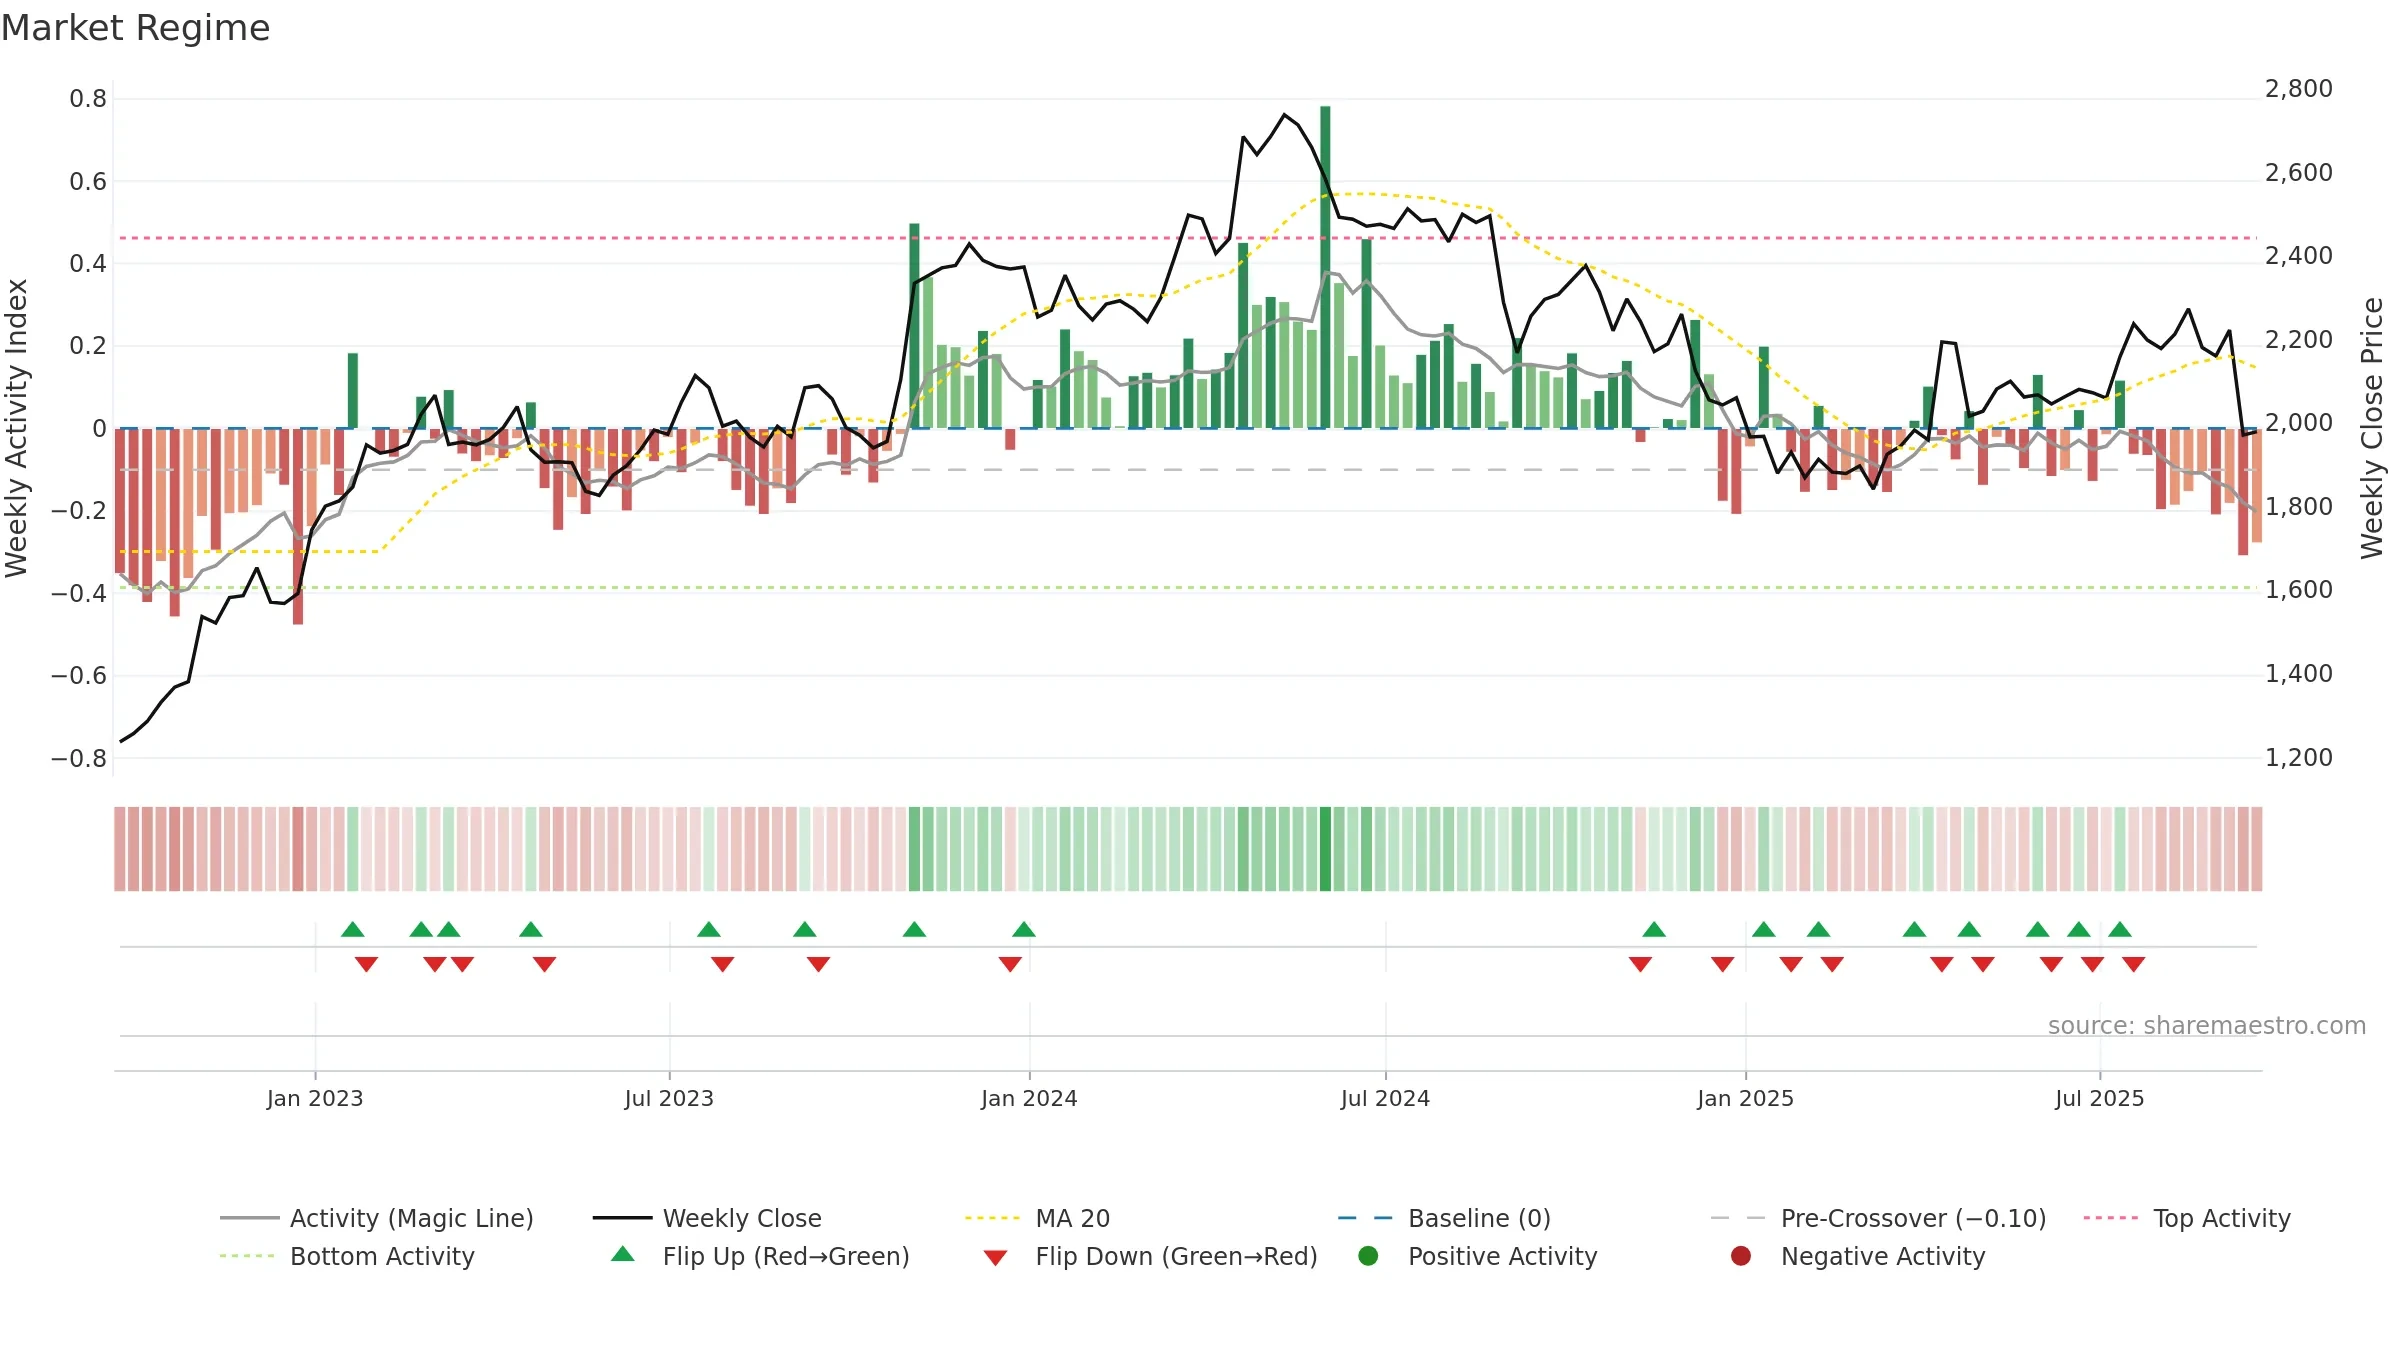Screen dimensions: 2400x1350
Task: Click the 0.8 activity axis tick
Action: pyautogui.click(x=88, y=99)
